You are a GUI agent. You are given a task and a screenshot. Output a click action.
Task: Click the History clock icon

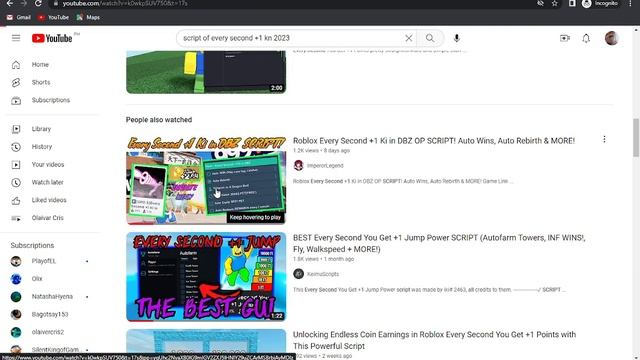pyautogui.click(x=16, y=147)
